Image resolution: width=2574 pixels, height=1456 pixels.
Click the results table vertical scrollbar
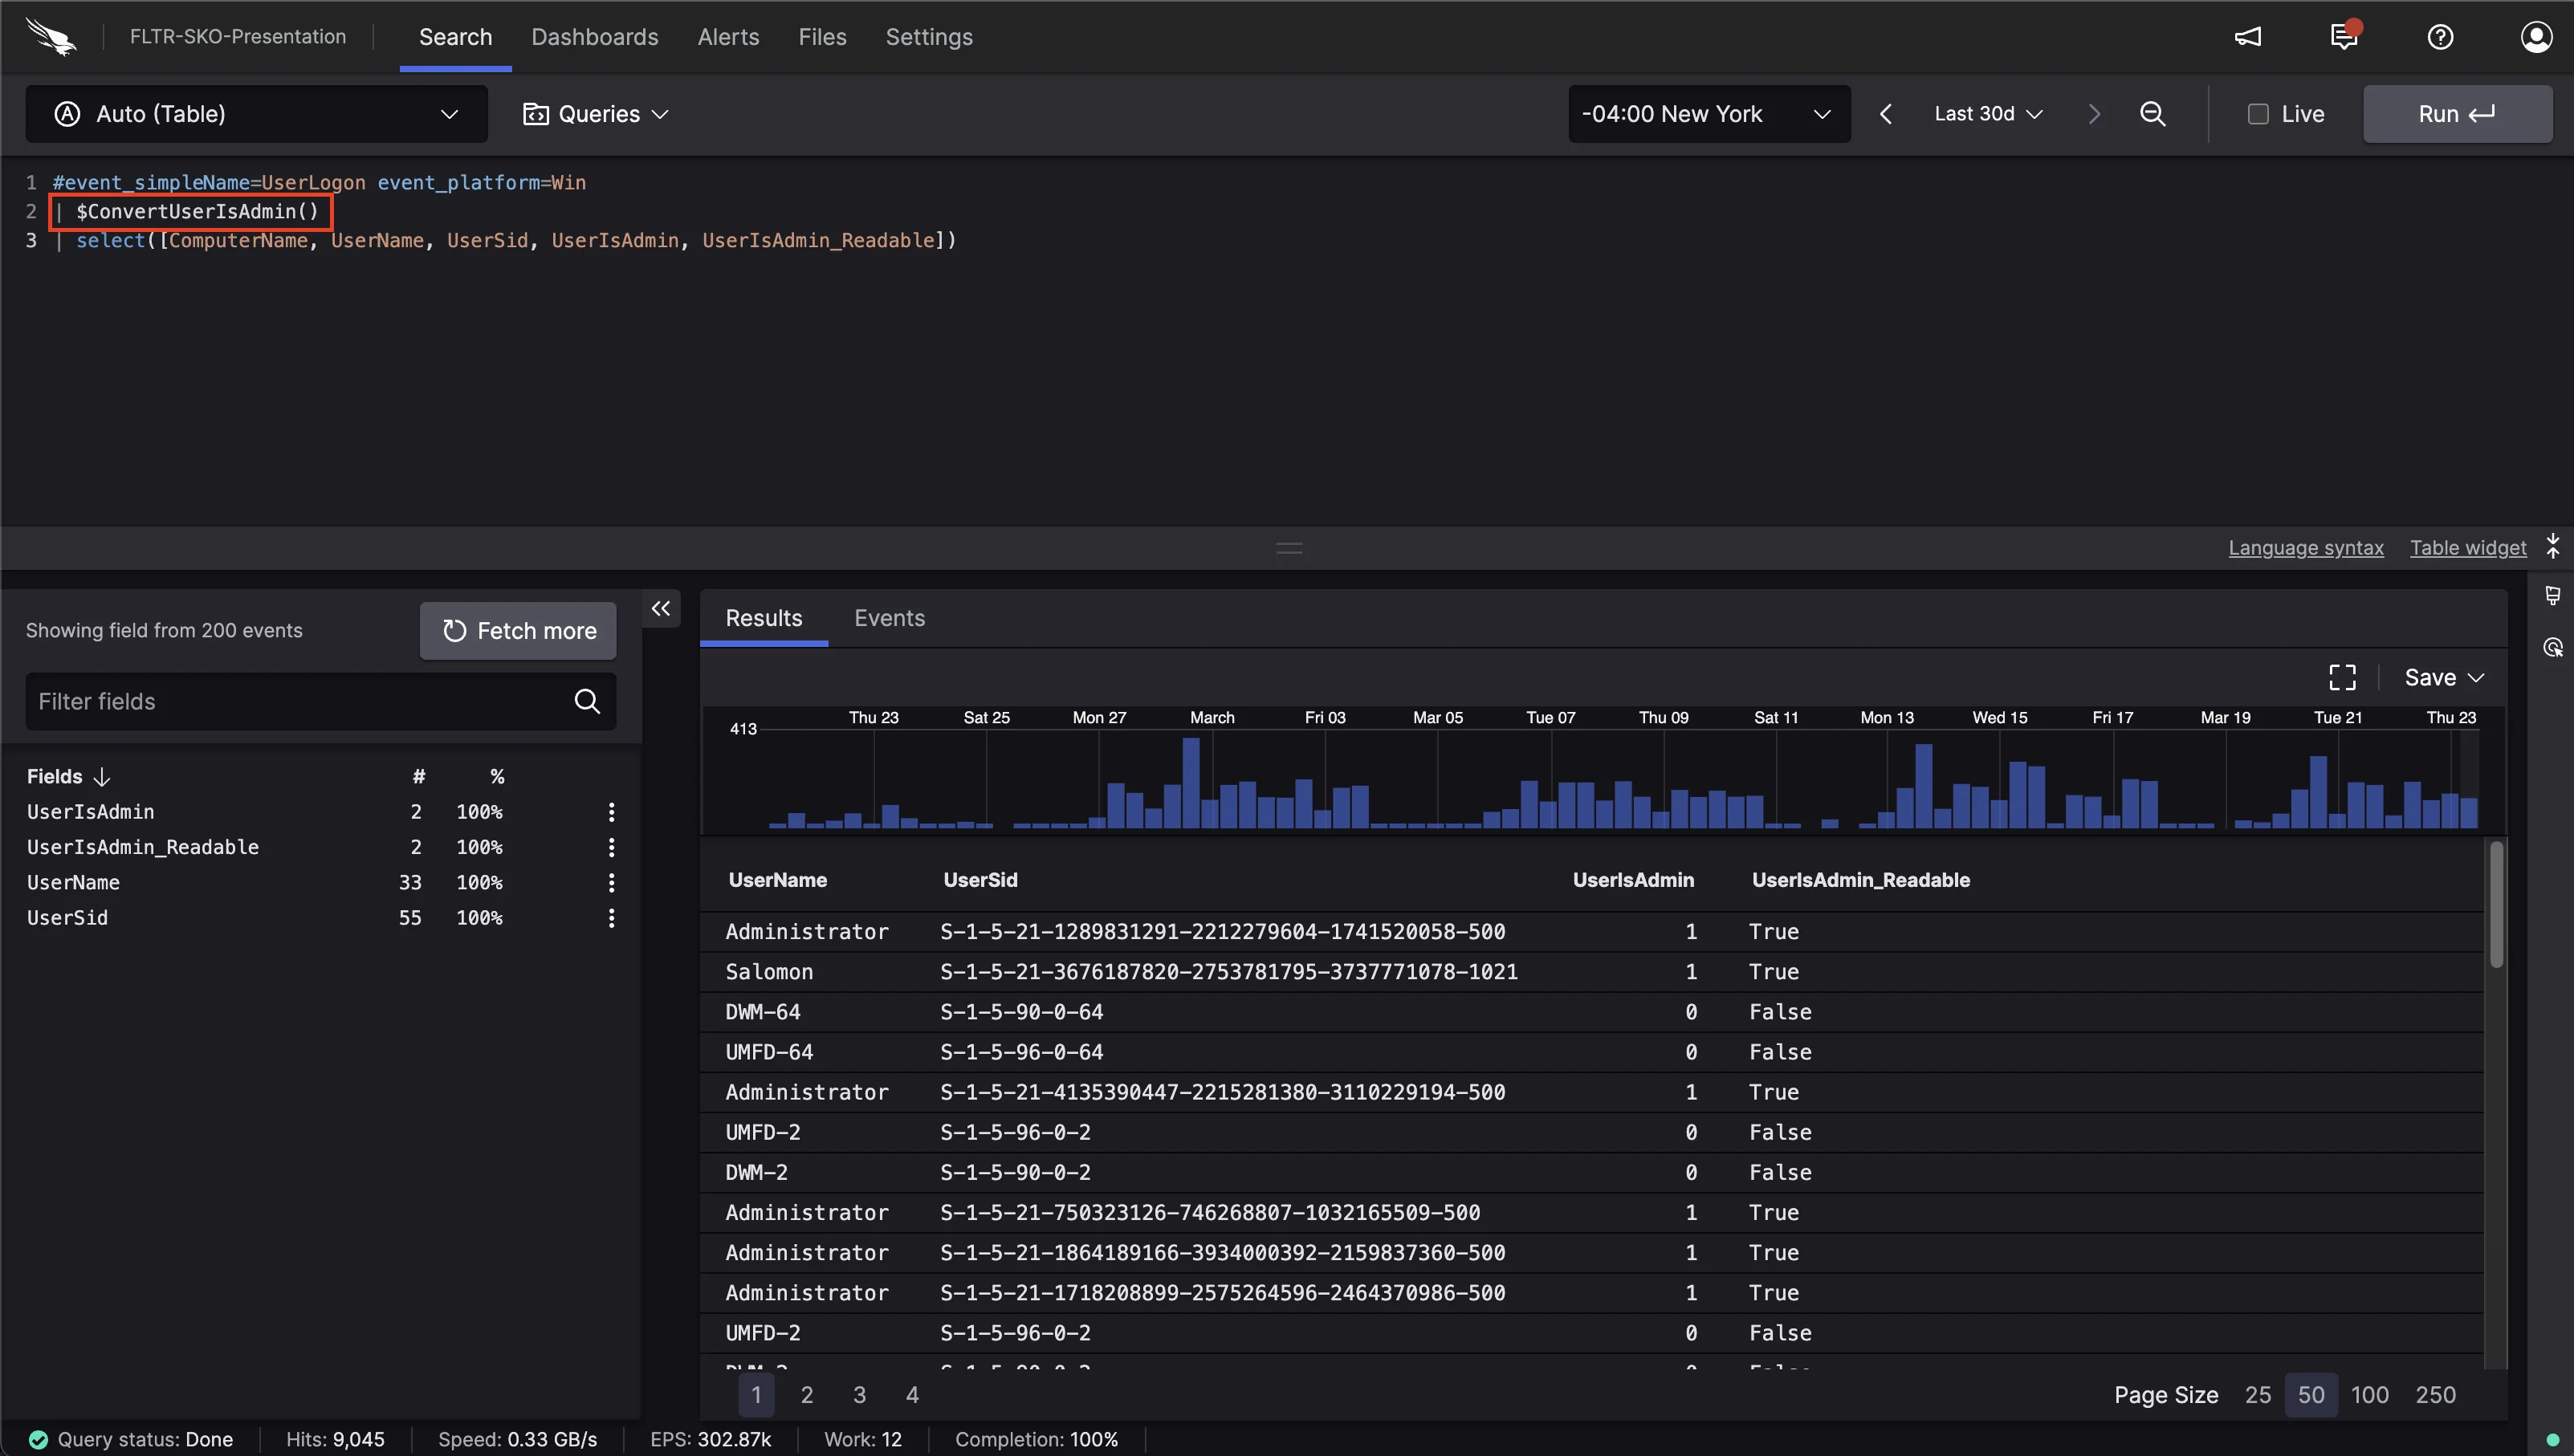[2496, 905]
